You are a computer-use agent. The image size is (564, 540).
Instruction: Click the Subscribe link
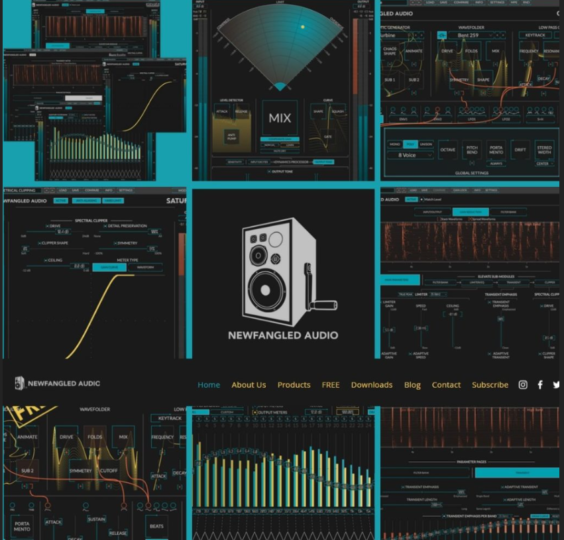click(x=490, y=385)
